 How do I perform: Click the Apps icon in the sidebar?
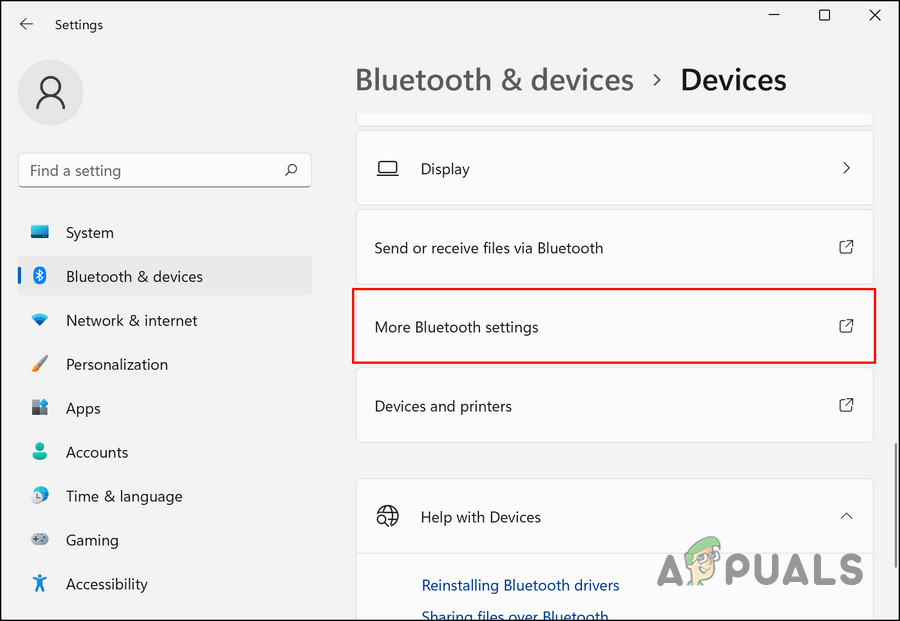pos(40,408)
